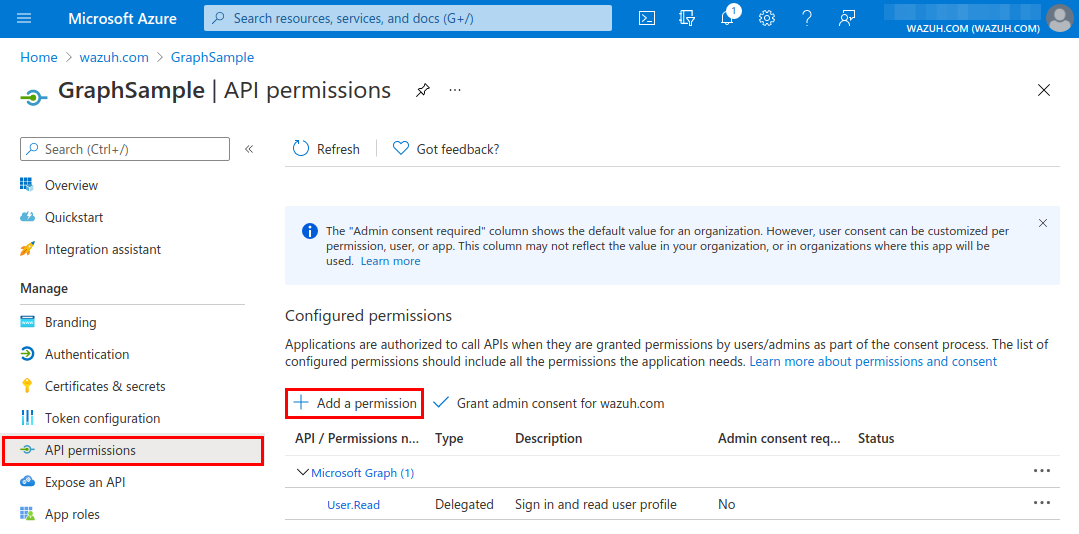Focus the sidebar Search (Ctrl+/) field
Screen dimensions: 1079x534
tap(125, 149)
